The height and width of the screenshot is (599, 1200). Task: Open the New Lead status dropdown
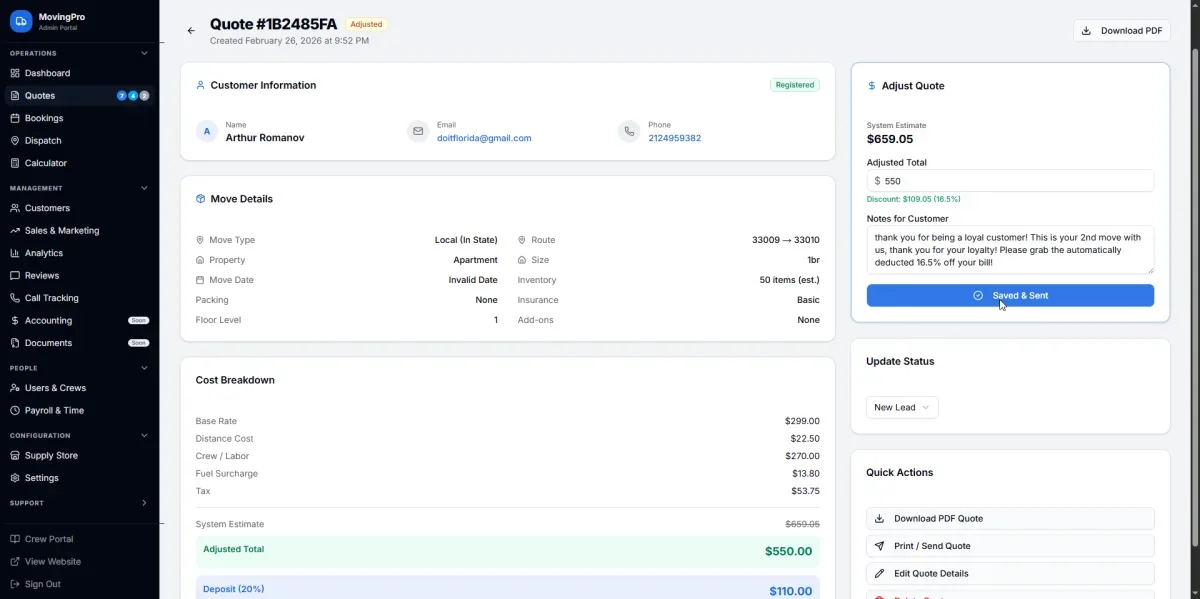coord(901,407)
